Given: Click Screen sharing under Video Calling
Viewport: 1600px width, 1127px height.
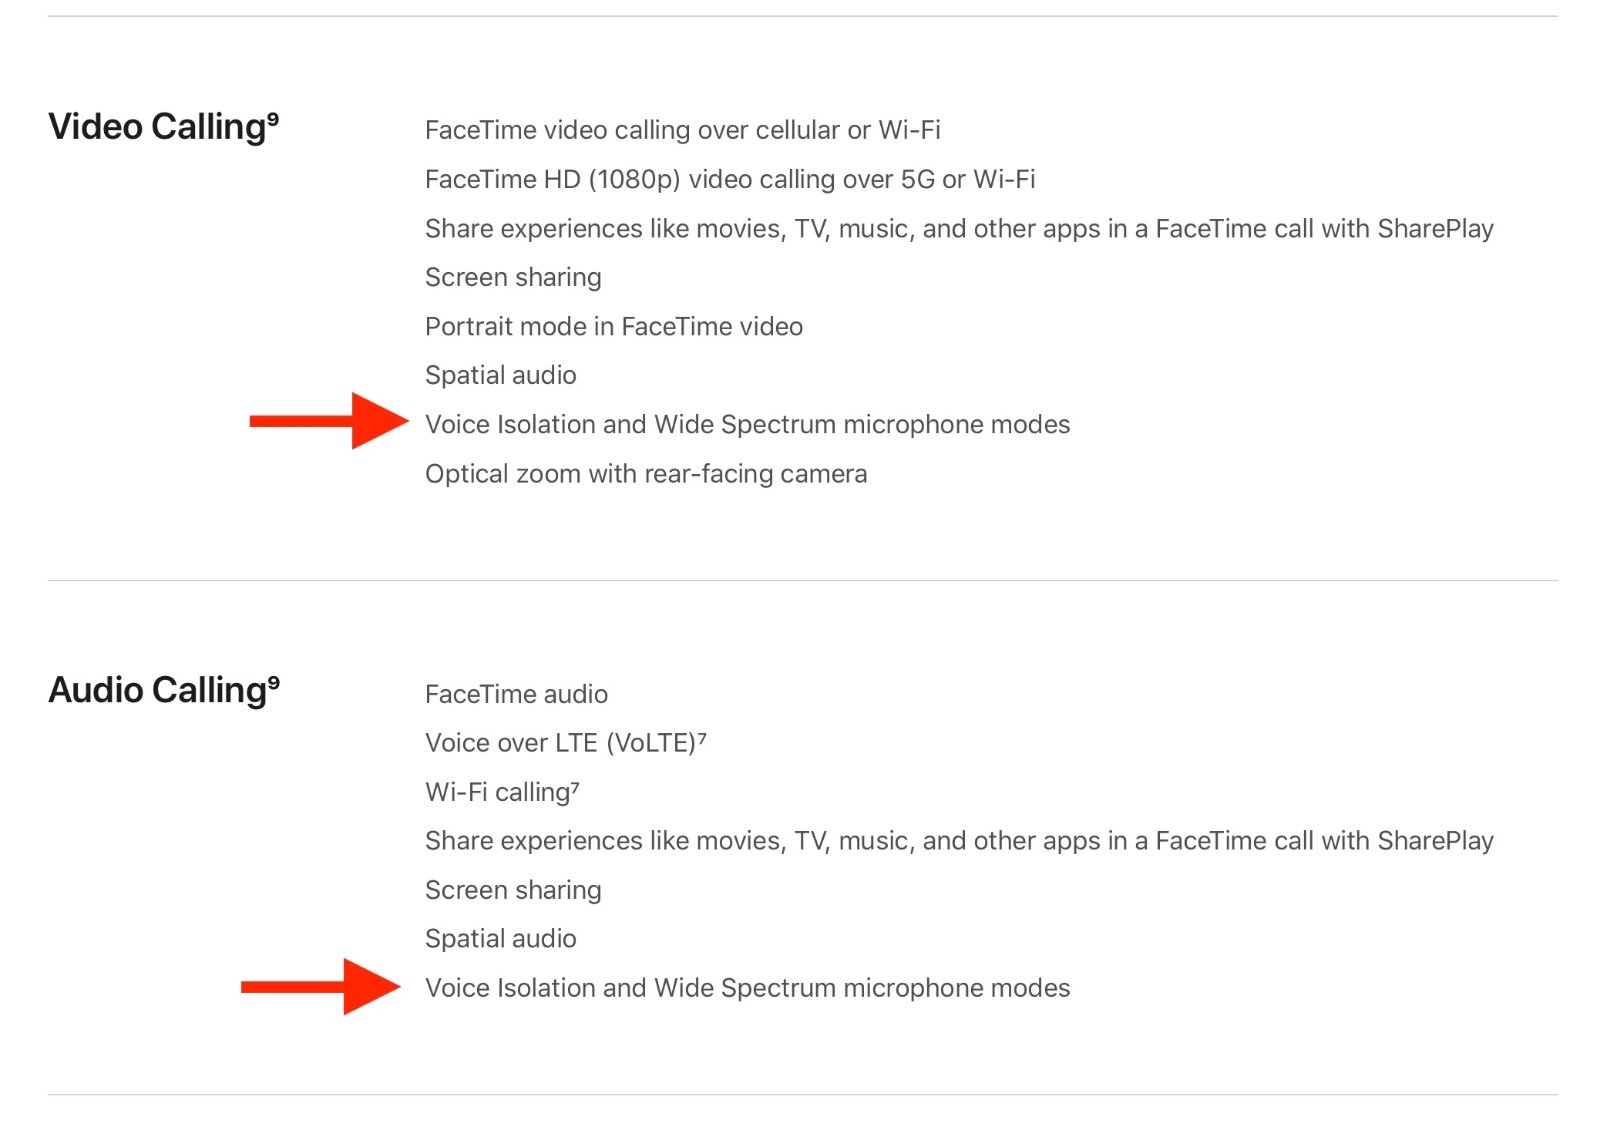Looking at the screenshot, I should [513, 277].
